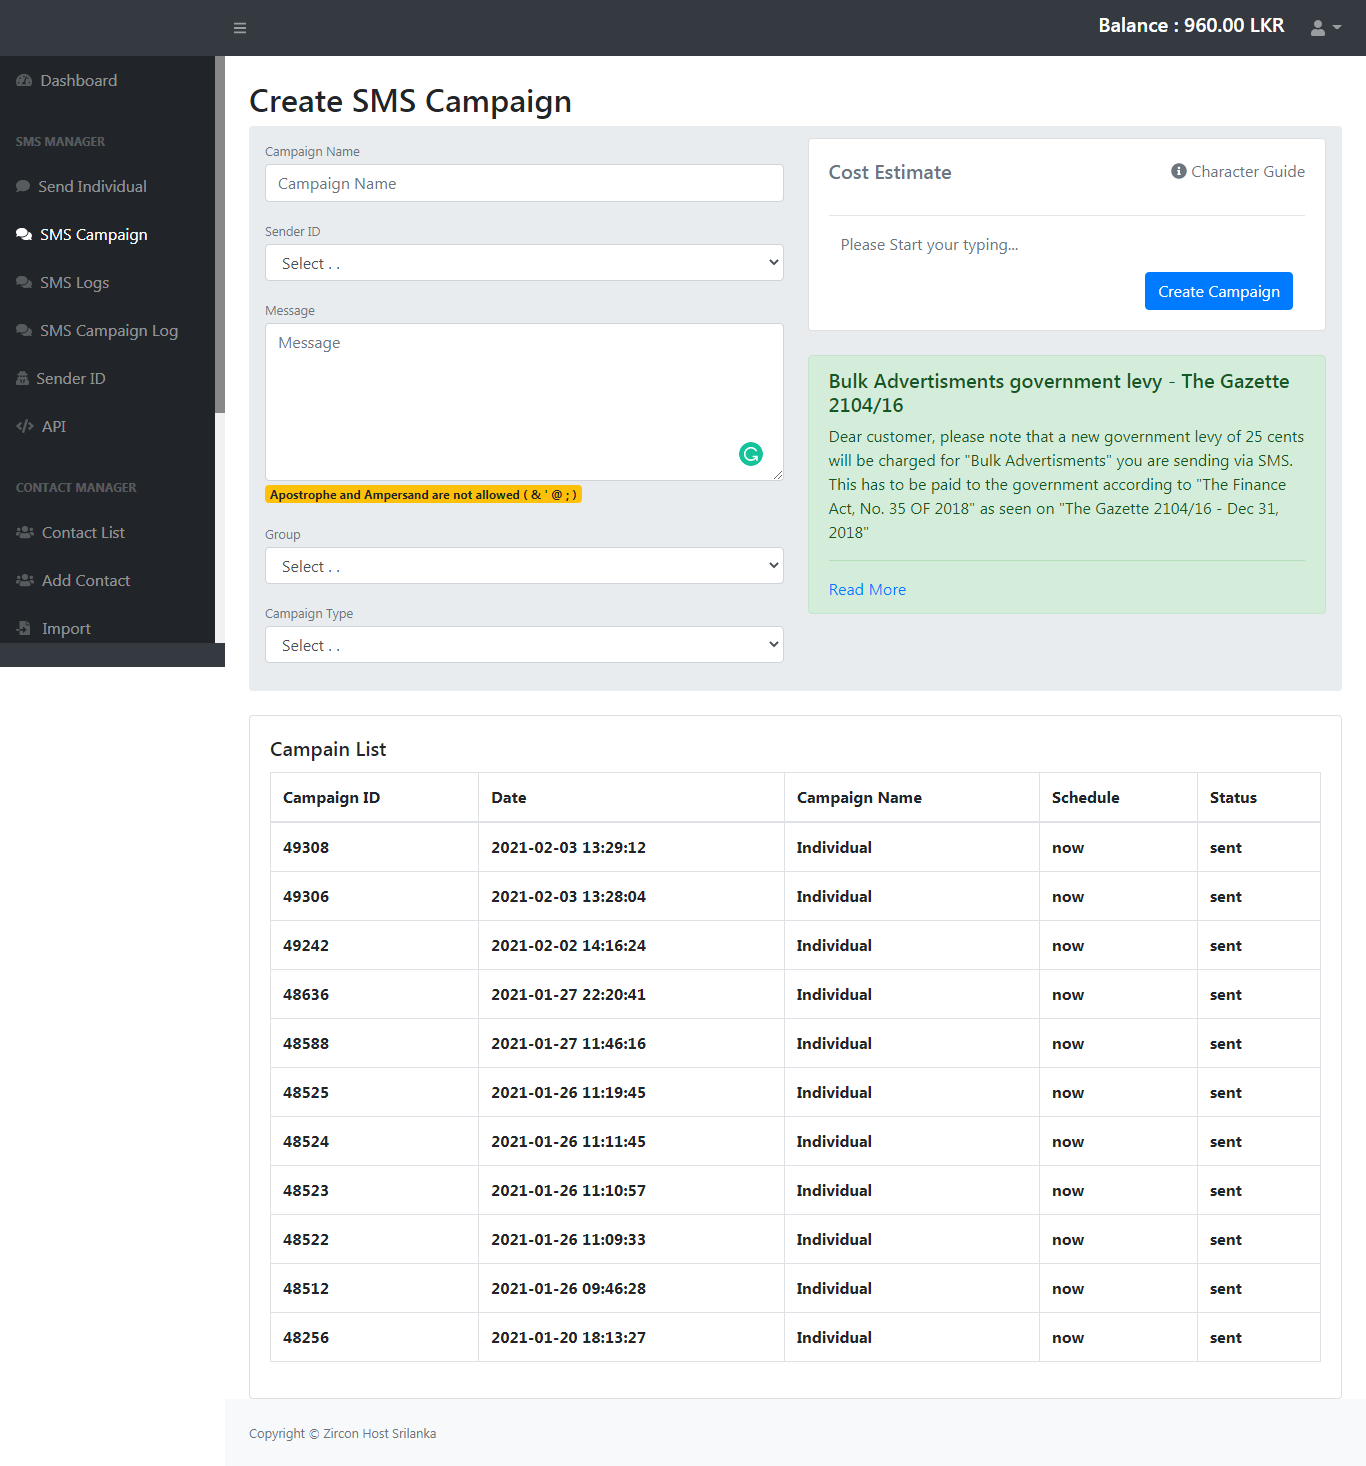Screen dimensions: 1366x1466
Task: Open SMS Campaign Log page
Action: coord(108,331)
